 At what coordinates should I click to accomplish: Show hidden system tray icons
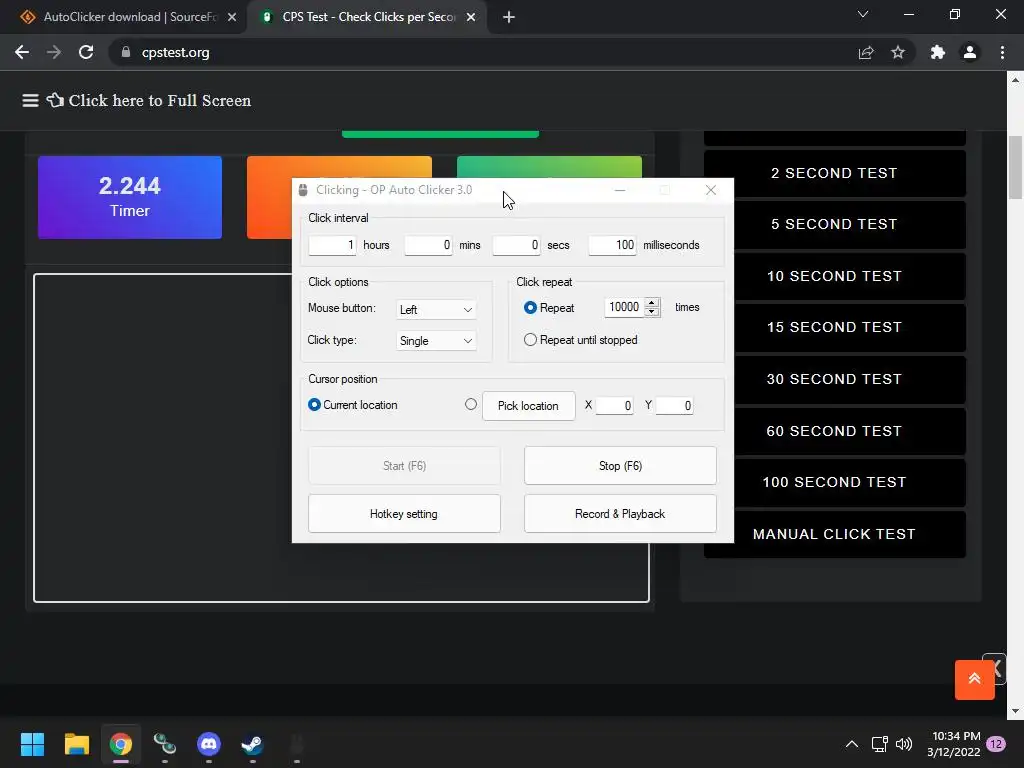(852, 744)
